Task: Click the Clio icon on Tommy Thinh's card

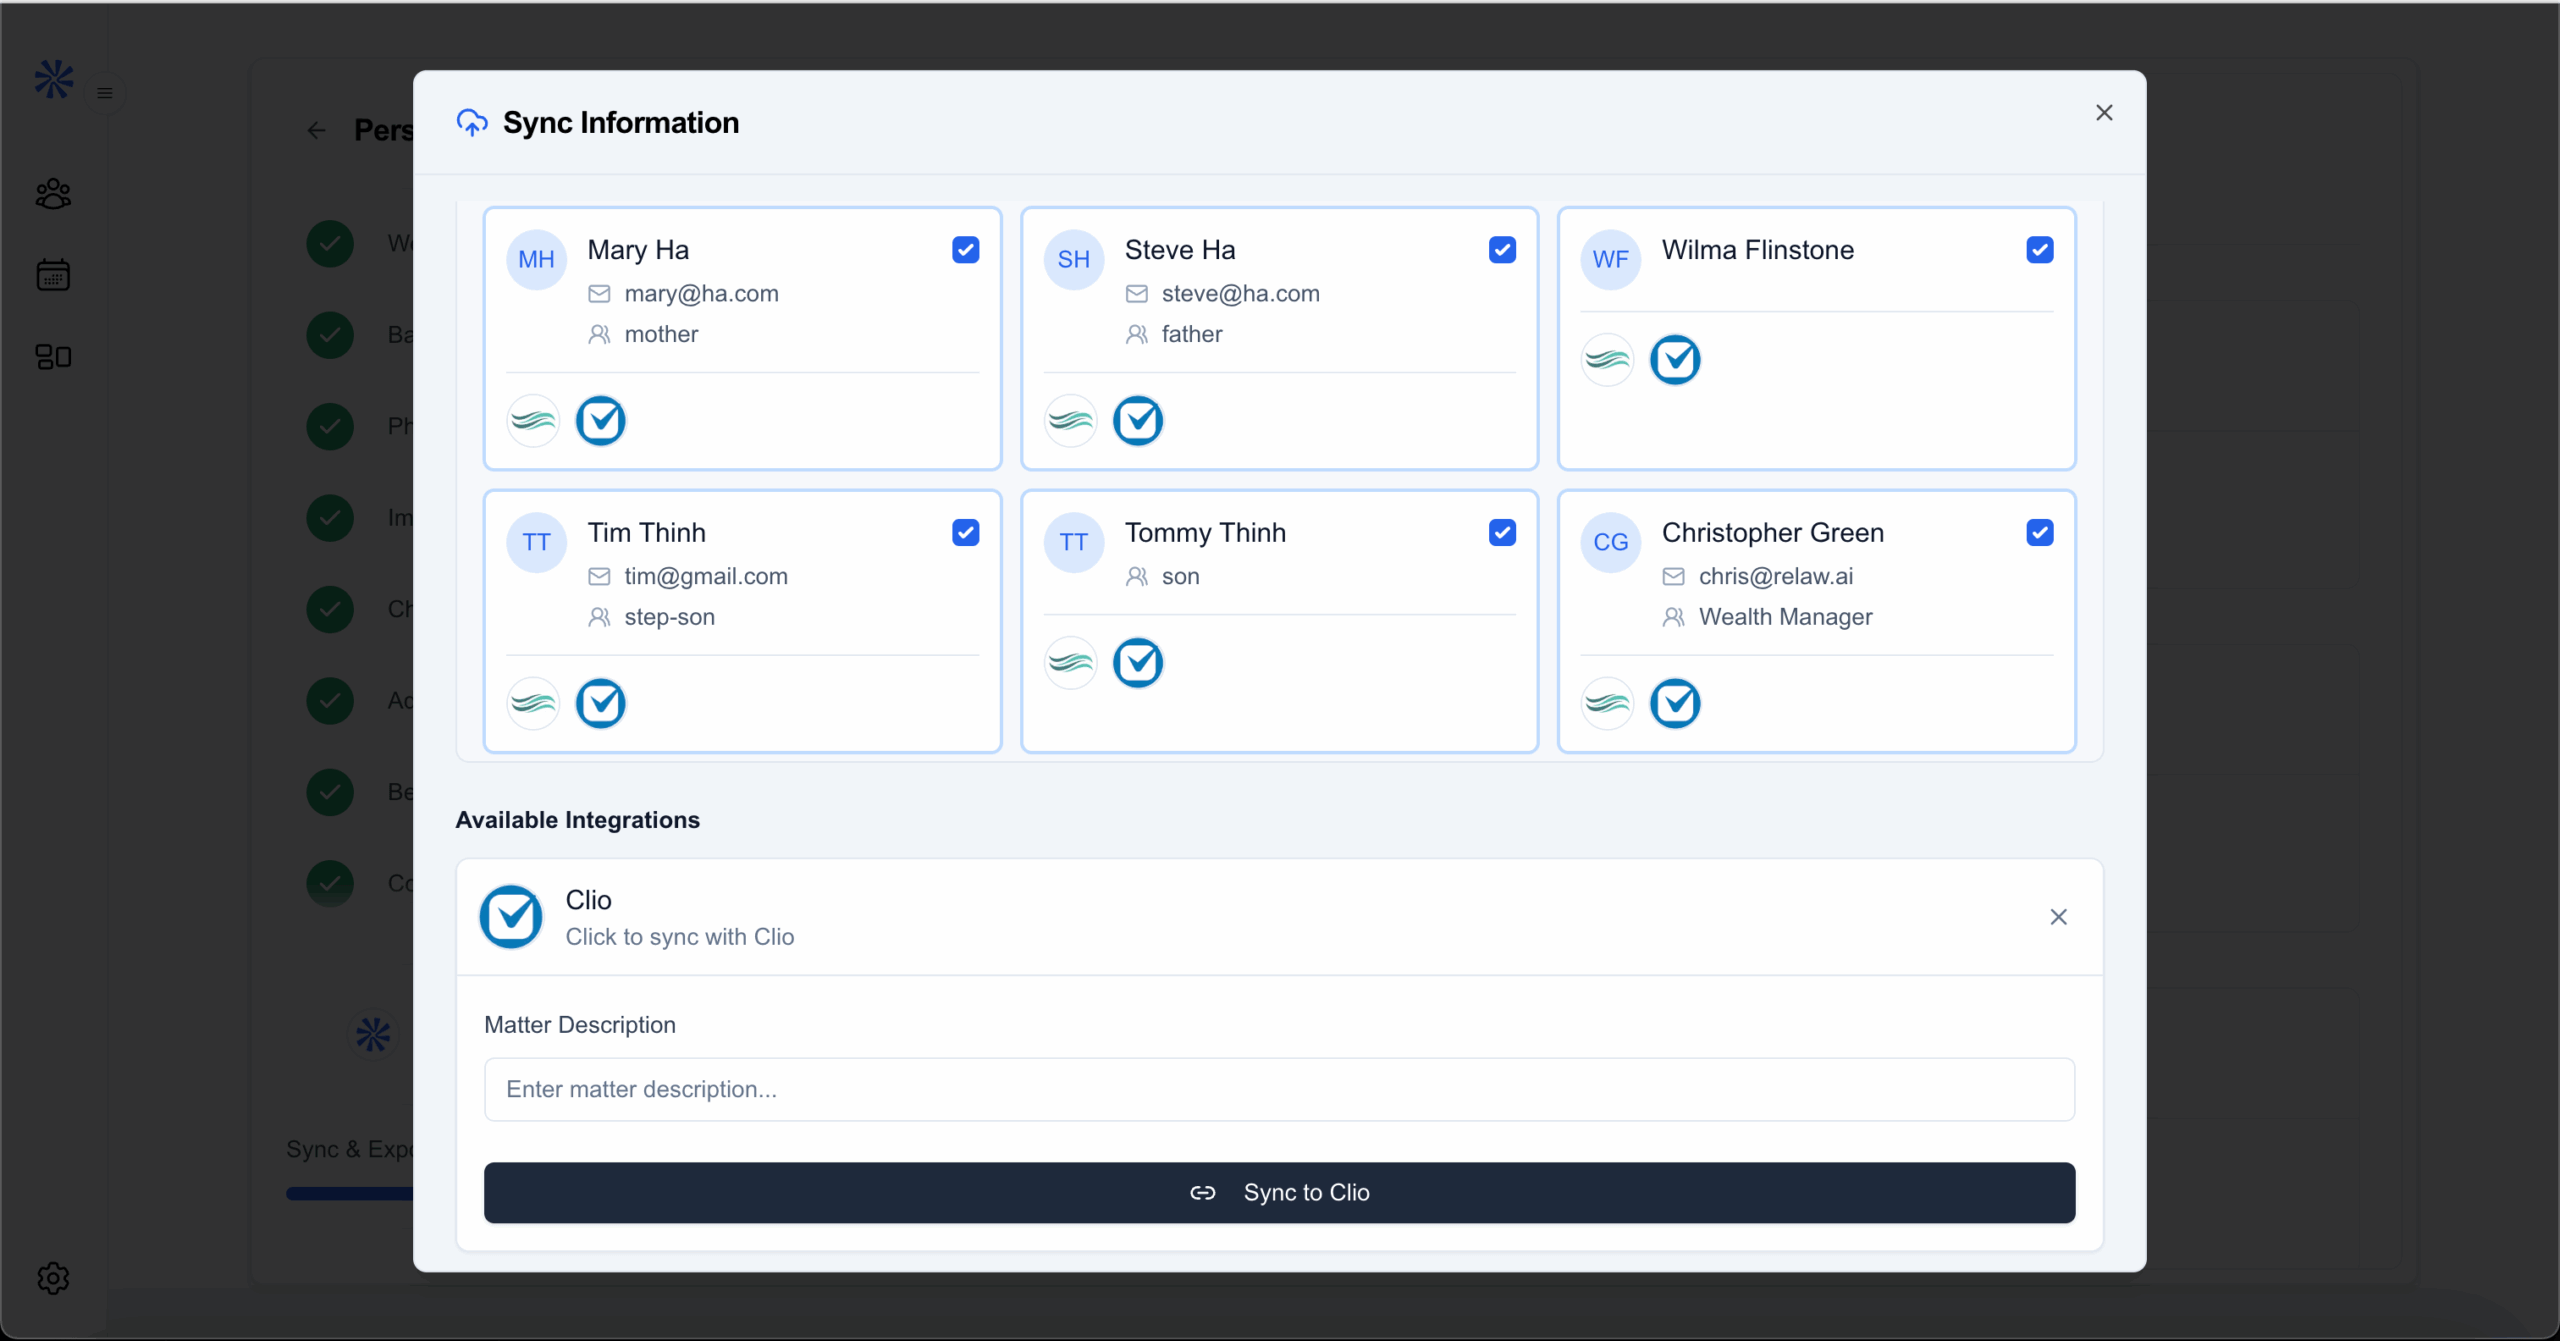Action: 1138,663
